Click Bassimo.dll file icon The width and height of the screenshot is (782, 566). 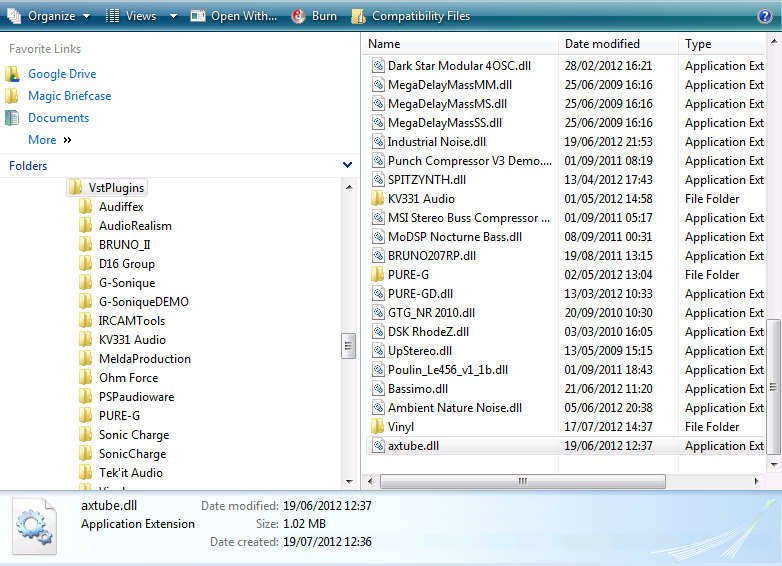point(379,388)
